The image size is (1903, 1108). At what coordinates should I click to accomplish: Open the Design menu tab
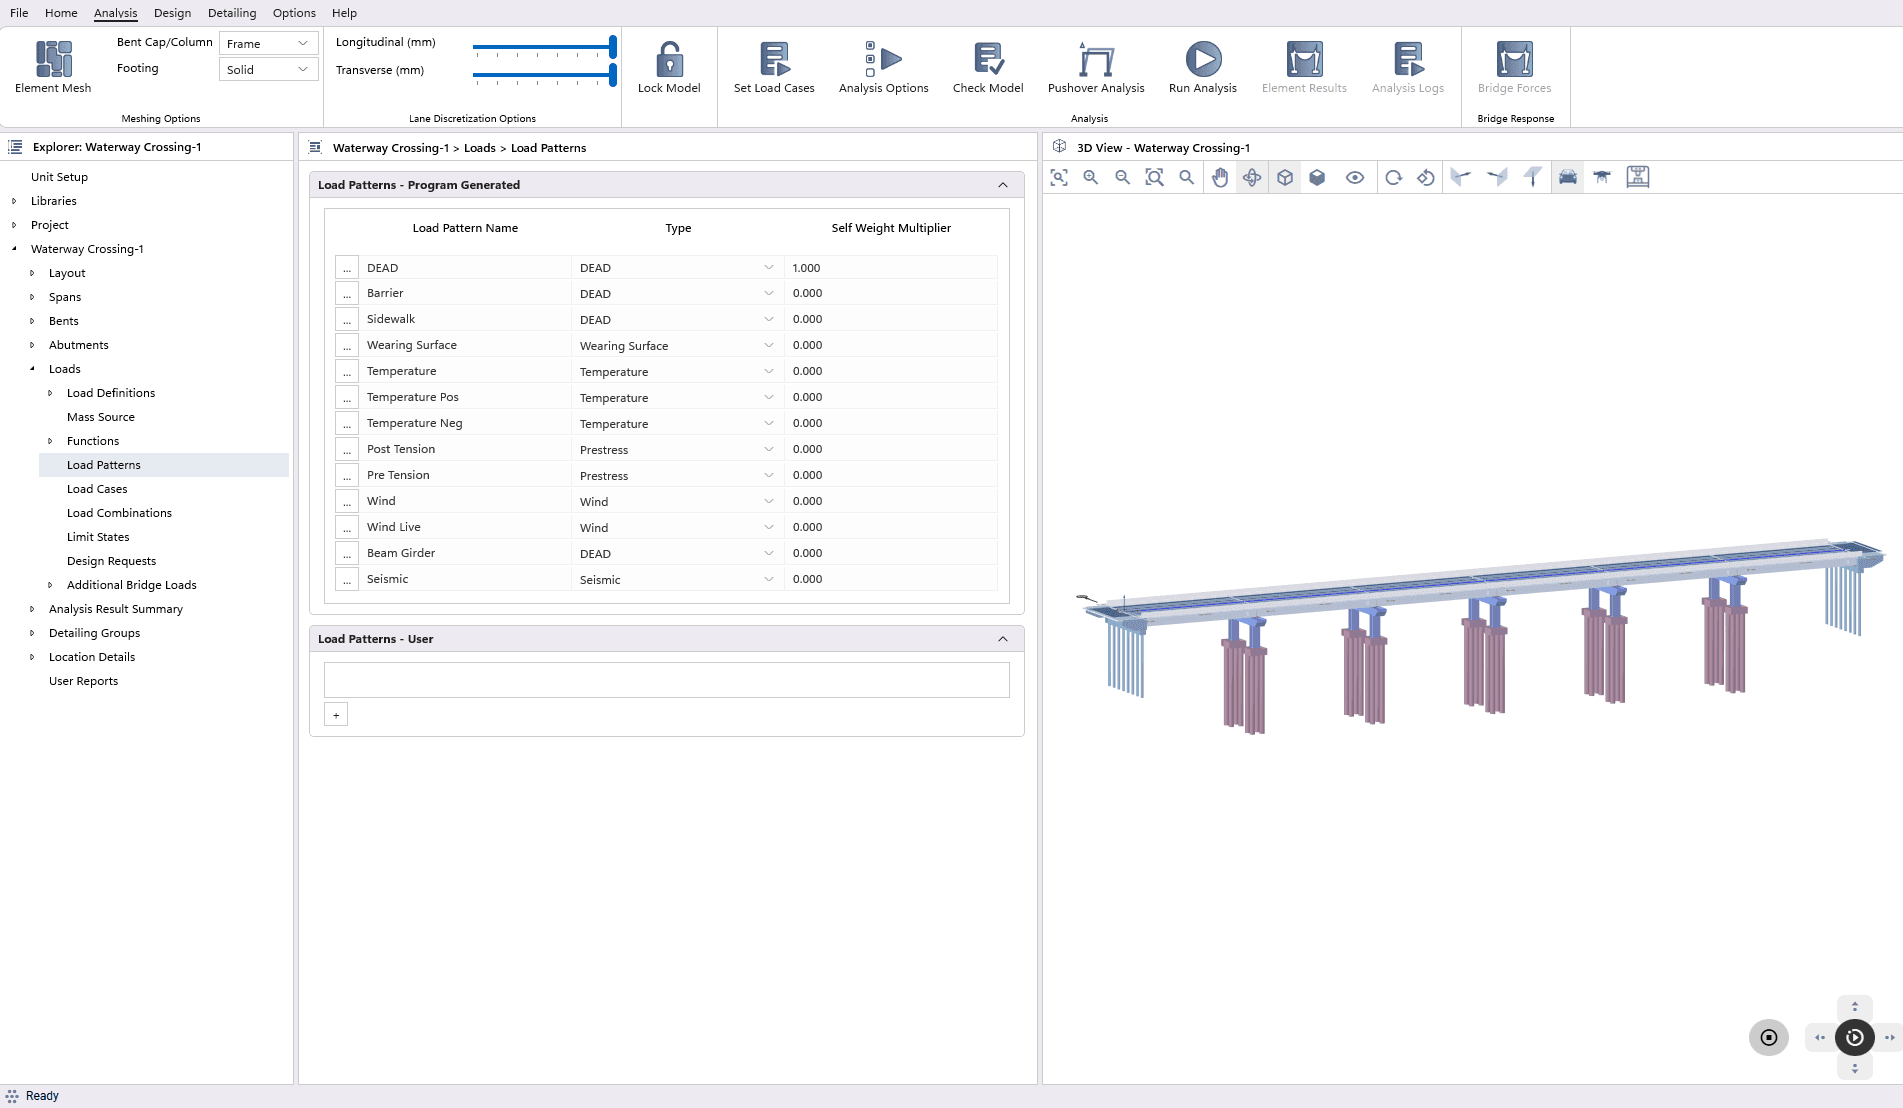click(172, 13)
